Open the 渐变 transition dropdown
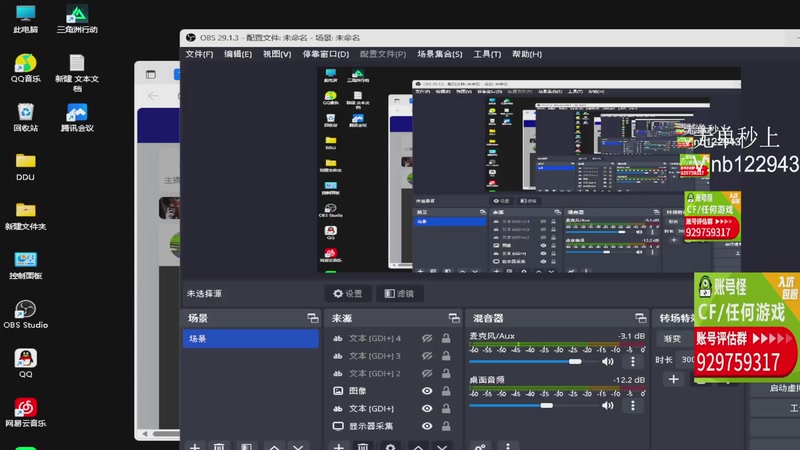Viewport: 800px width, 450px height. (x=674, y=338)
